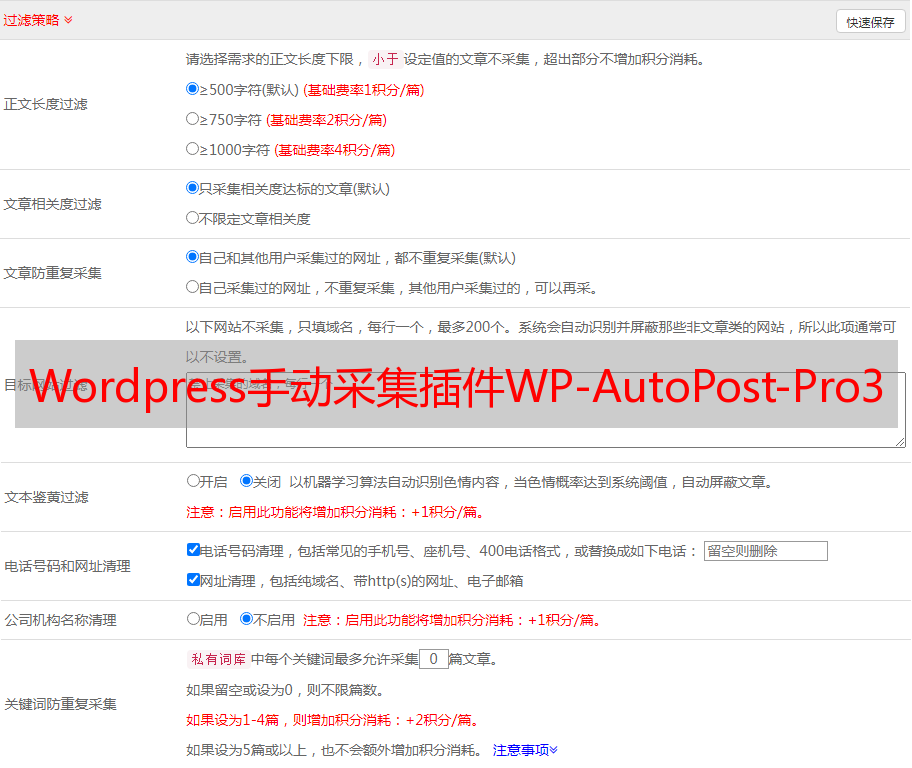Click the keyword article count field
The image size is (912, 768).
433,659
